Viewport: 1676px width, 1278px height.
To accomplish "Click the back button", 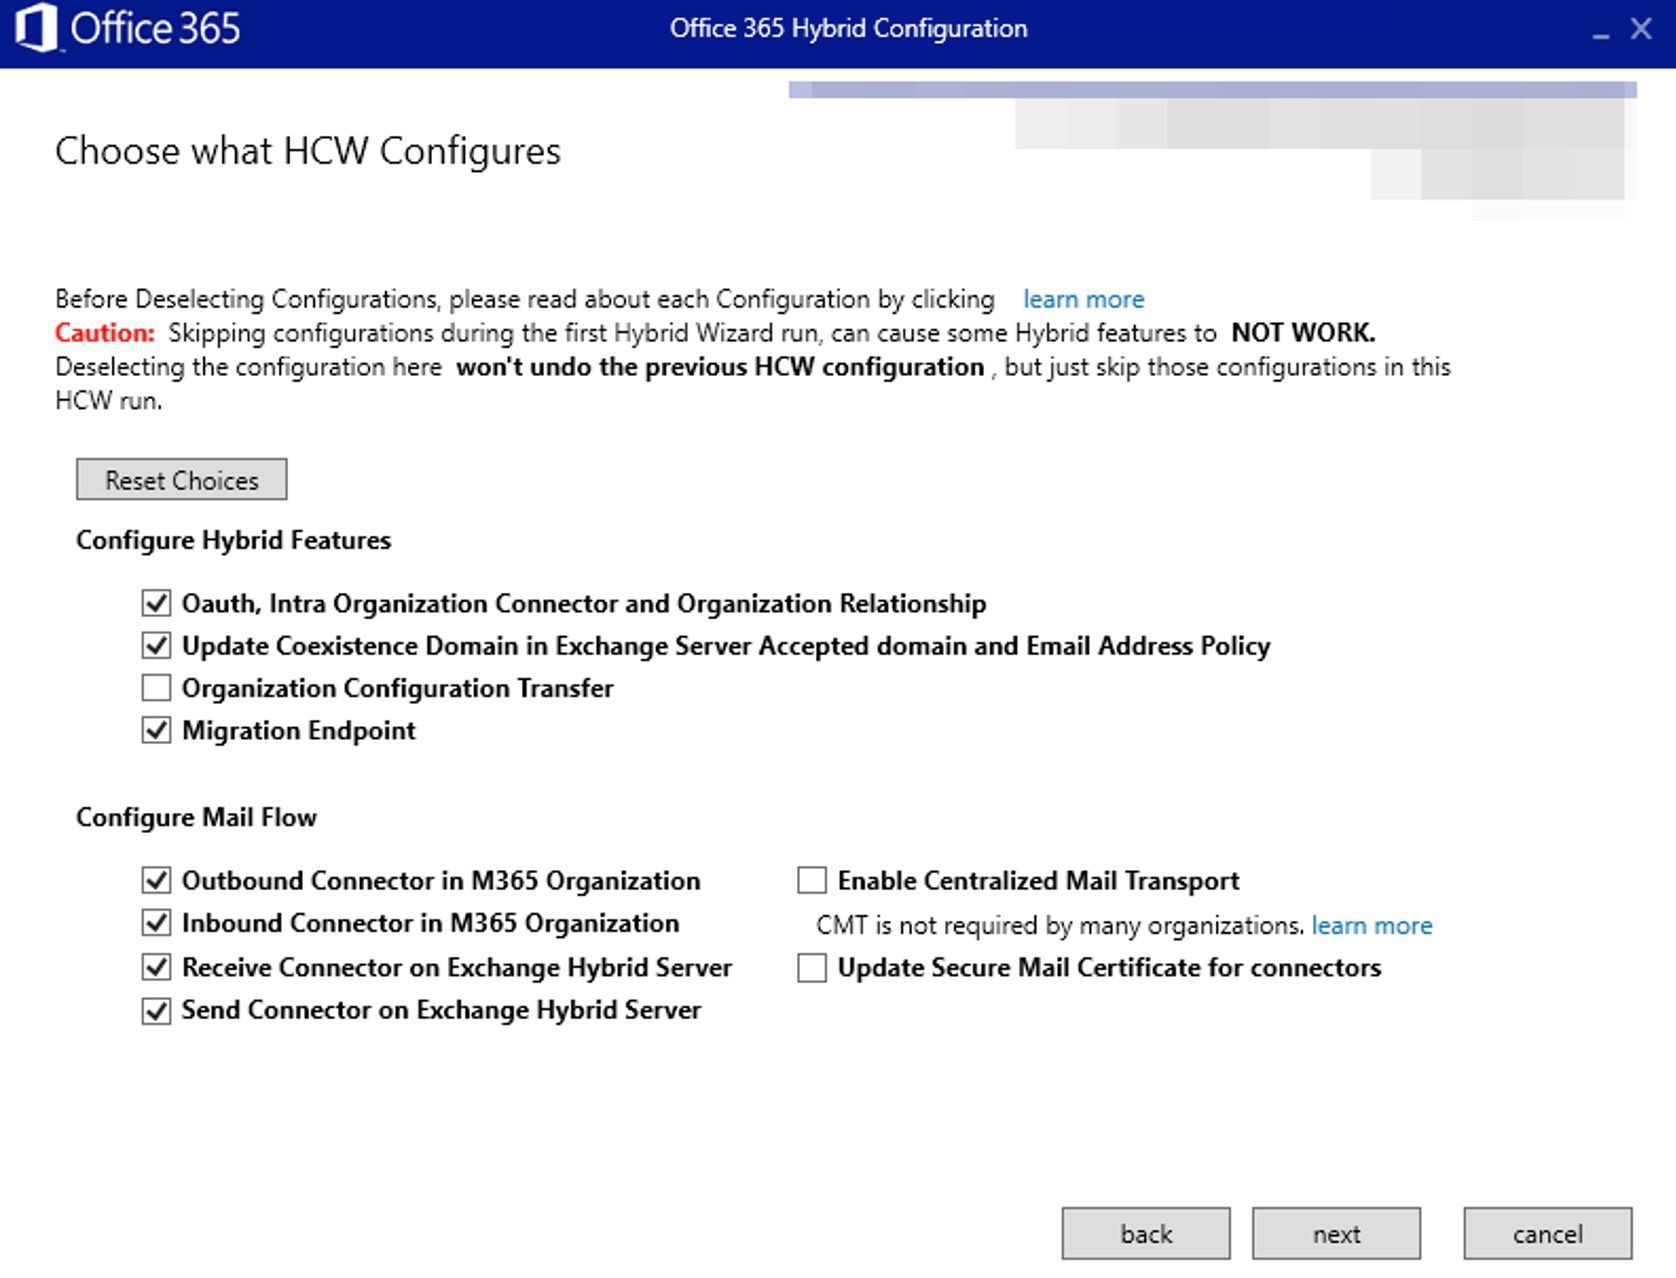I will click(1144, 1233).
